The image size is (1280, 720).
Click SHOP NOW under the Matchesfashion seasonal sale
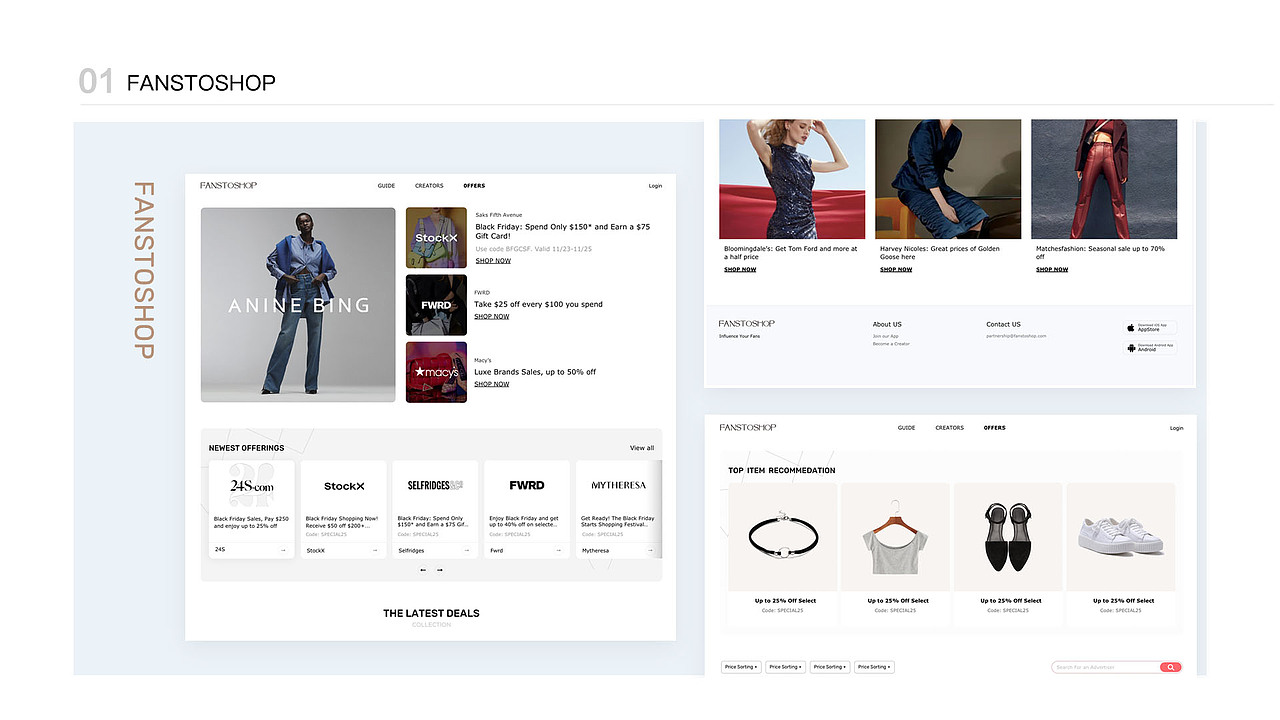pos(1052,270)
